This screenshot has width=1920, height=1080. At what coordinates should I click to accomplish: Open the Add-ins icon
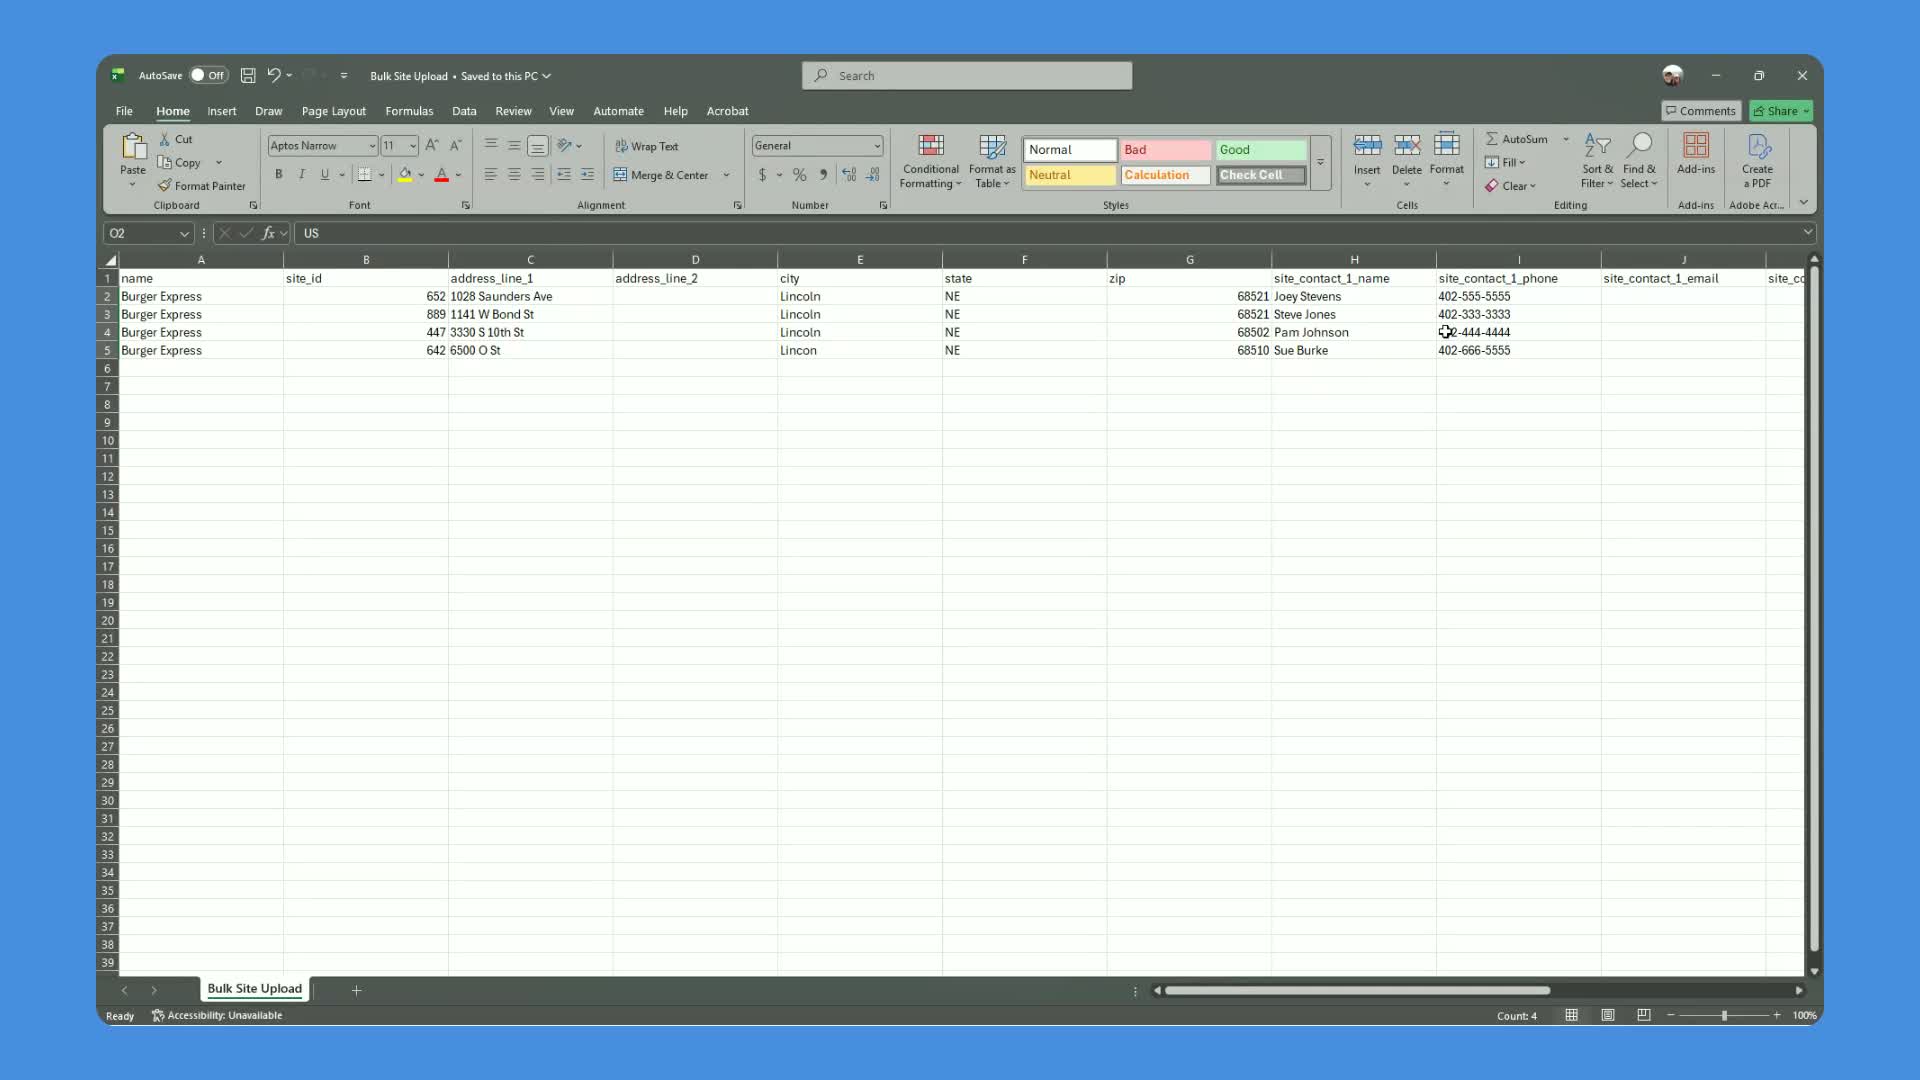[1696, 147]
